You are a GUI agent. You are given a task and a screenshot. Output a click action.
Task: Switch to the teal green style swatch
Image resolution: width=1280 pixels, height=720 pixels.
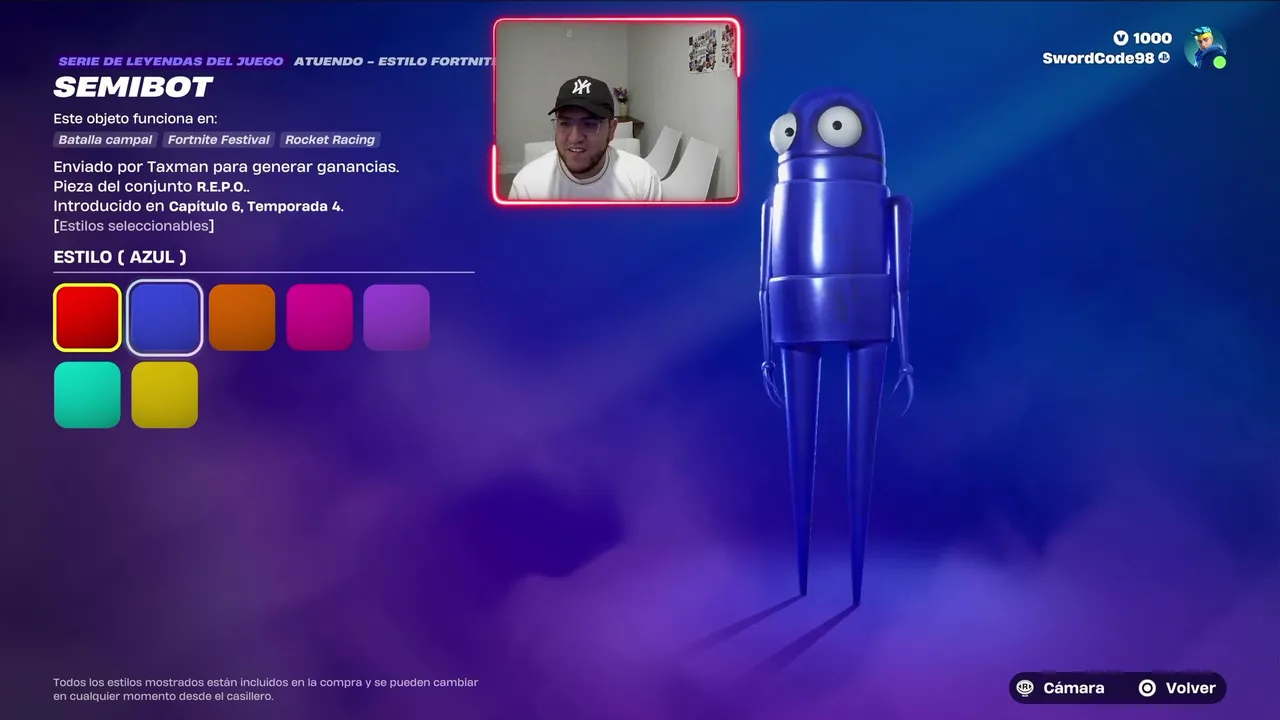87,395
